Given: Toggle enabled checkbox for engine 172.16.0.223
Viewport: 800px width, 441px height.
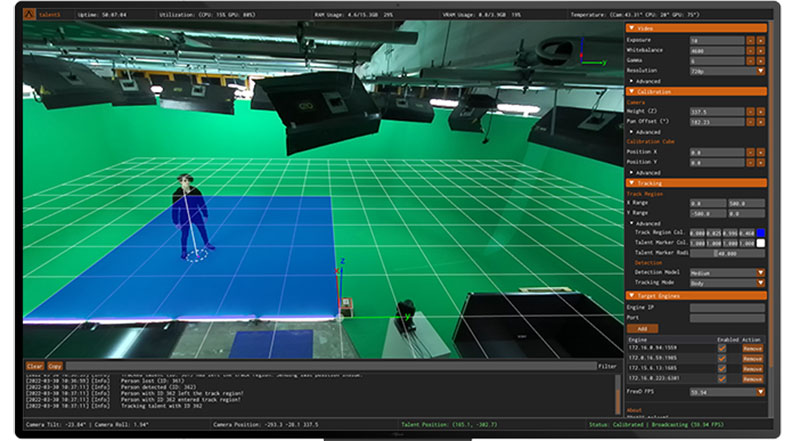Looking at the screenshot, I should [722, 379].
